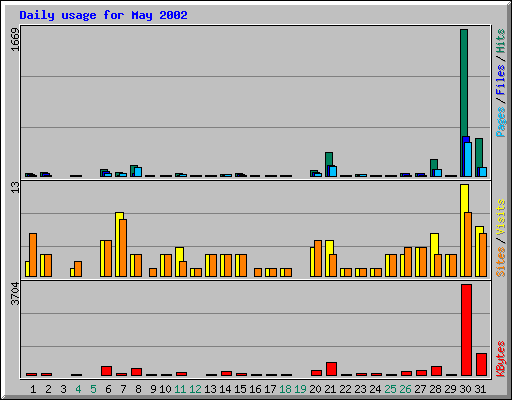Click the 'Daily usage for May 2002' title
Image resolution: width=512 pixels, height=400 pixels.
103,15
